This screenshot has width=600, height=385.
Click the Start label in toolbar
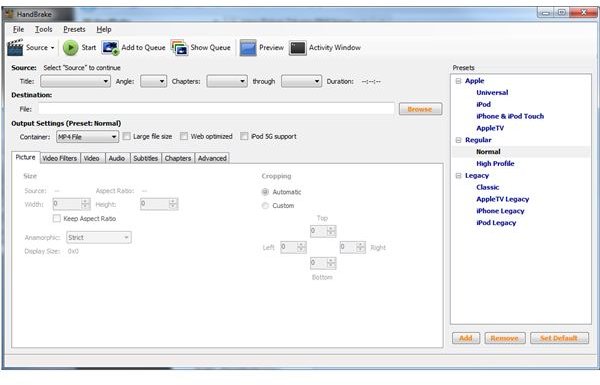[x=89, y=48]
